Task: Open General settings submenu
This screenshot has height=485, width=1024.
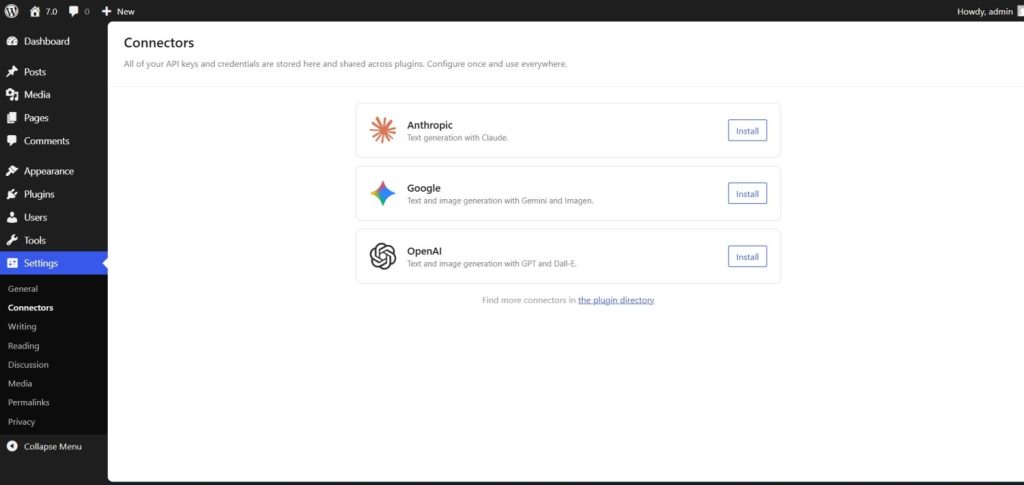Action: pos(23,289)
